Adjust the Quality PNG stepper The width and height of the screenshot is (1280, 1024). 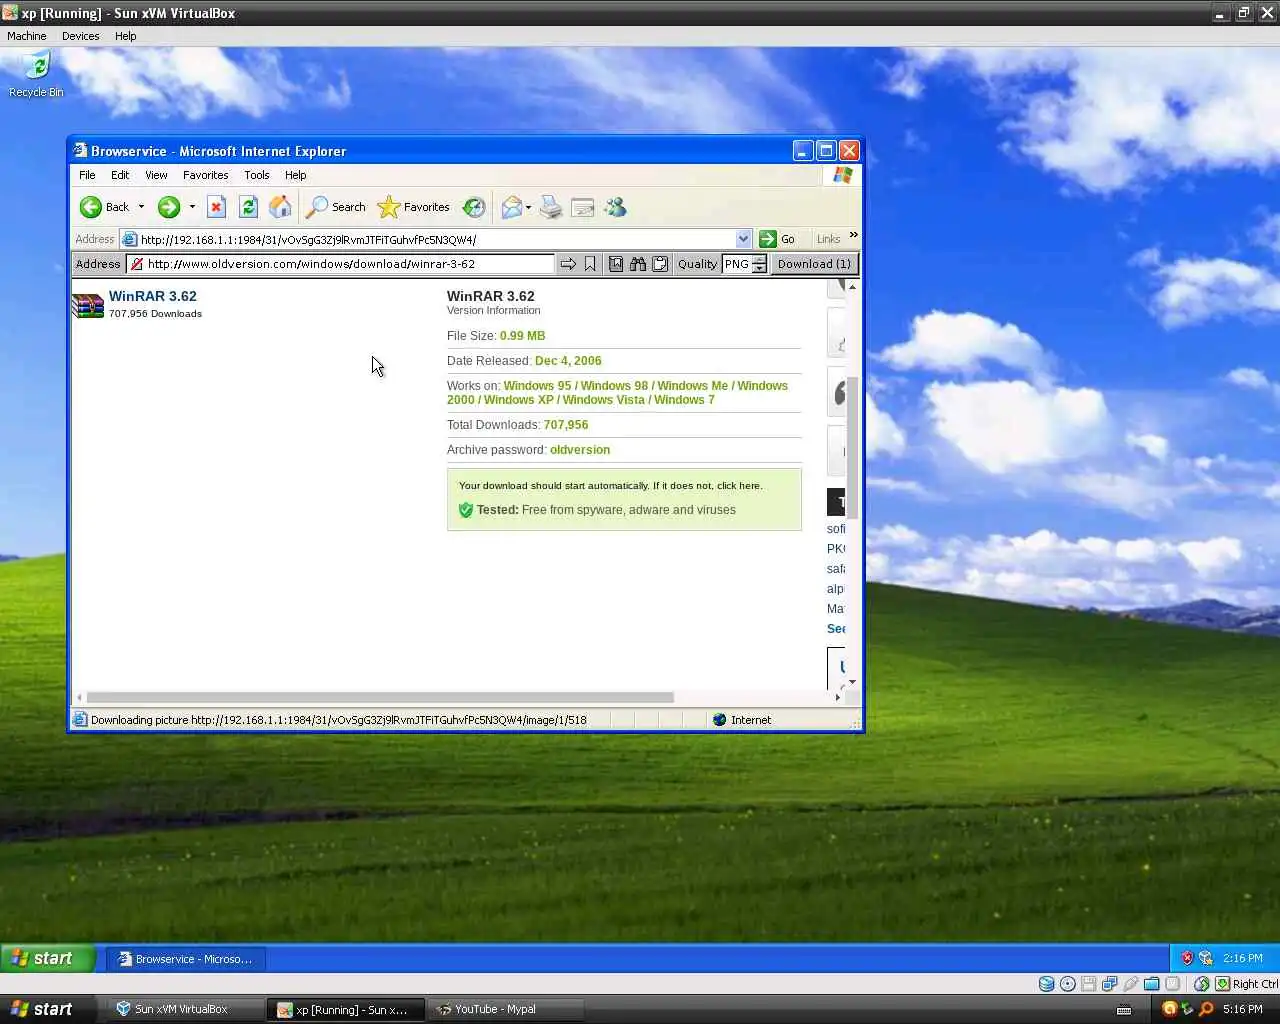click(759, 264)
